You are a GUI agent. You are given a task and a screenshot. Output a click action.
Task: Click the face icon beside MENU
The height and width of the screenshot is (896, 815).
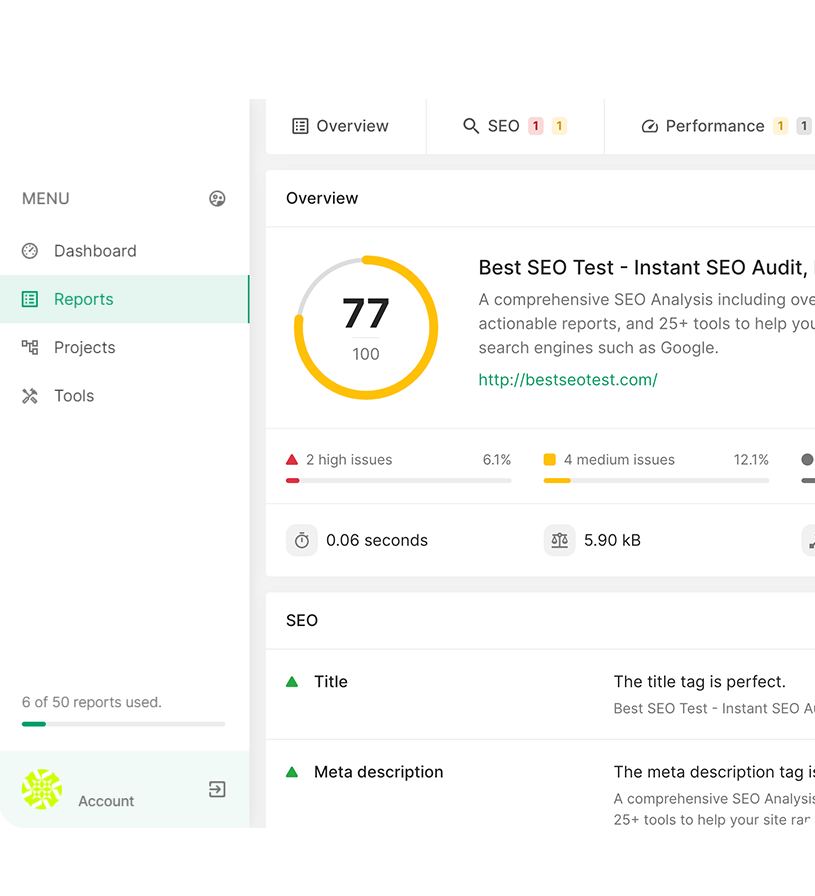tap(218, 199)
